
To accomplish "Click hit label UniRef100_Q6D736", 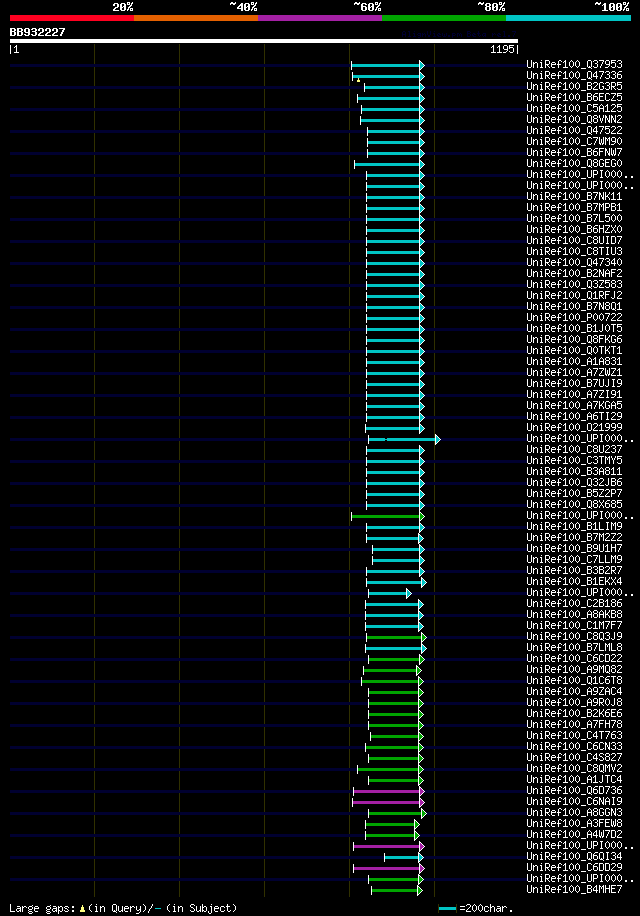I will (574, 791).
